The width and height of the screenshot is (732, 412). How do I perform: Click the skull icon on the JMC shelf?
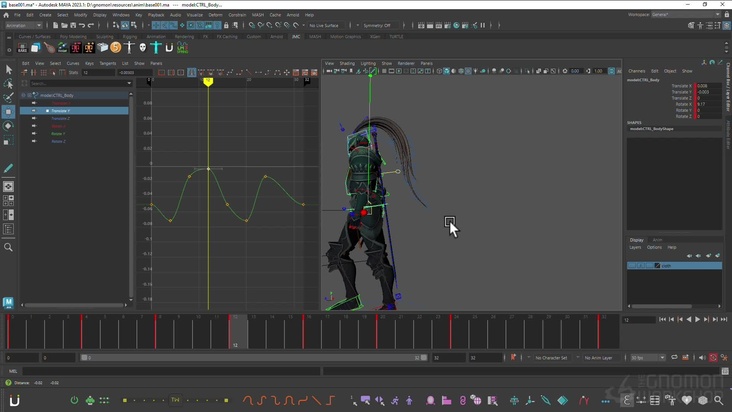point(142,47)
